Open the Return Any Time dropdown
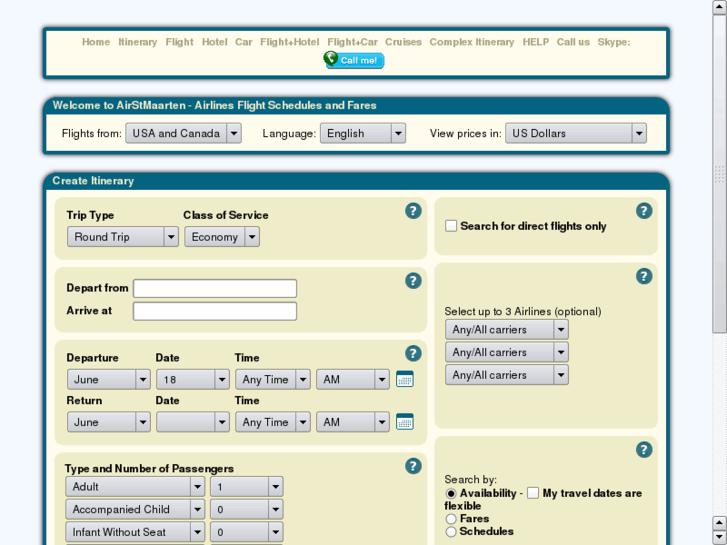Image resolution: width=727 pixels, height=545 pixels. tap(273, 422)
